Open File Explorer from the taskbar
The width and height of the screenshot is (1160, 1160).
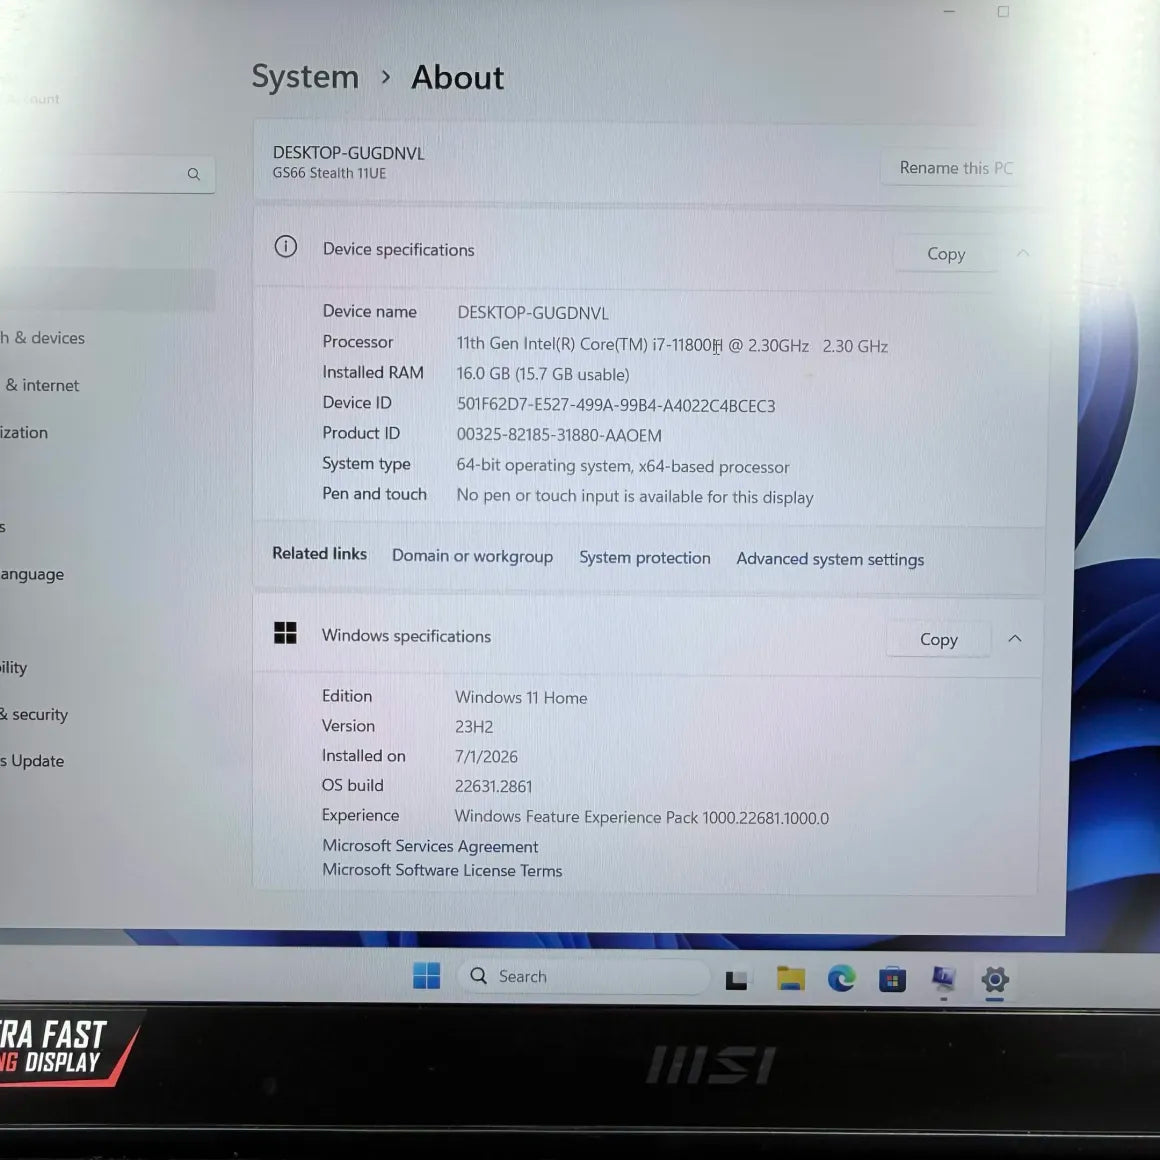click(x=790, y=979)
